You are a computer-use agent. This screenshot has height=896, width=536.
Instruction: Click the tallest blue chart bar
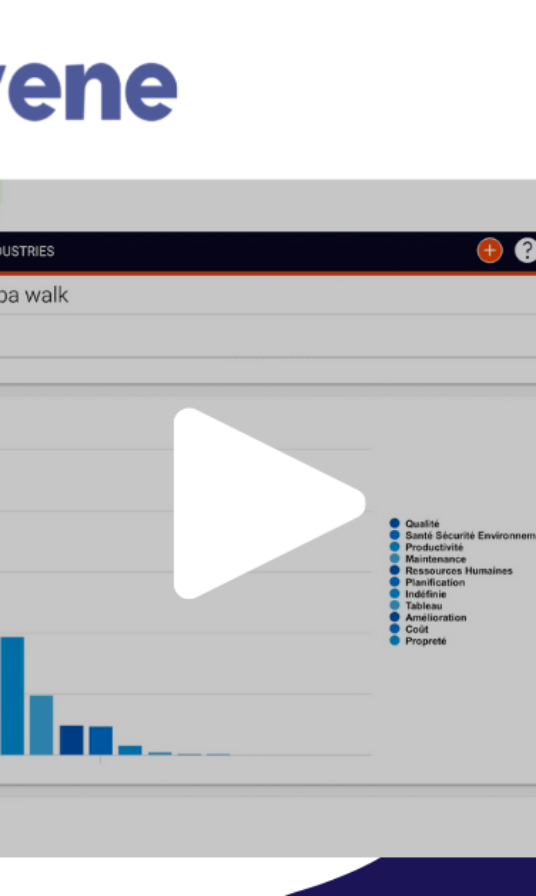point(12,695)
